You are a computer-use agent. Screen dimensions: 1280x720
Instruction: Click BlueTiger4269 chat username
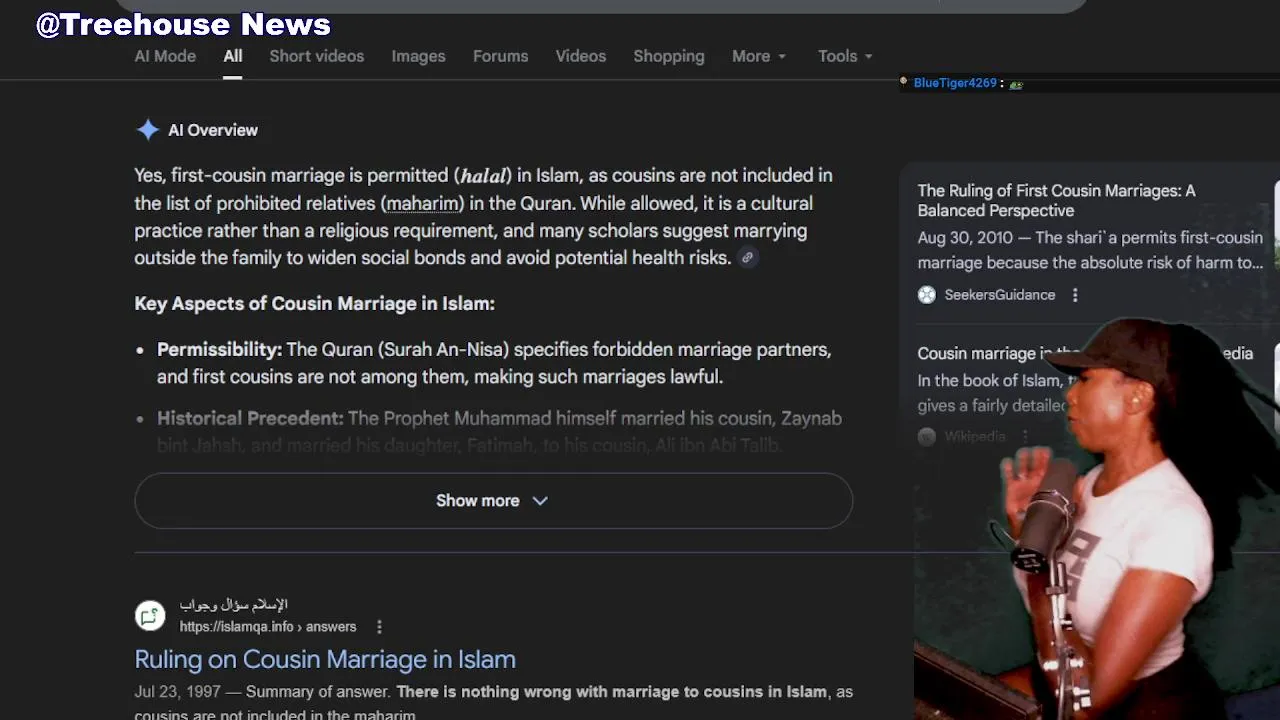pos(955,83)
